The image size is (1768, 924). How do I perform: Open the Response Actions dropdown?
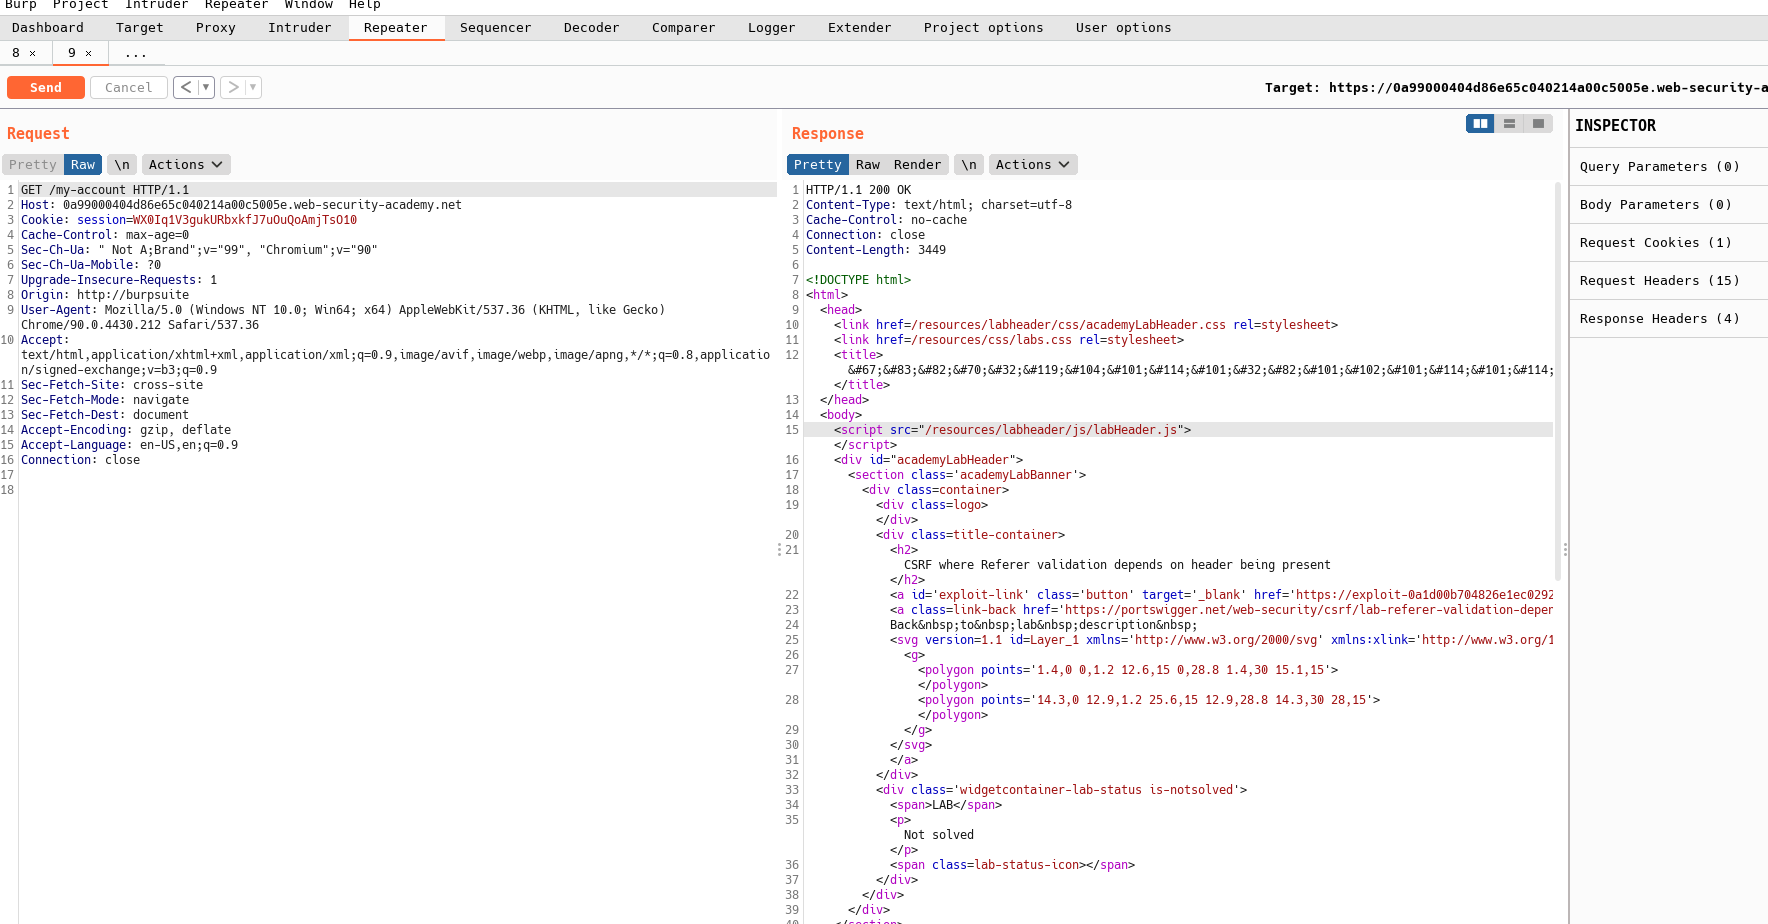click(1033, 165)
